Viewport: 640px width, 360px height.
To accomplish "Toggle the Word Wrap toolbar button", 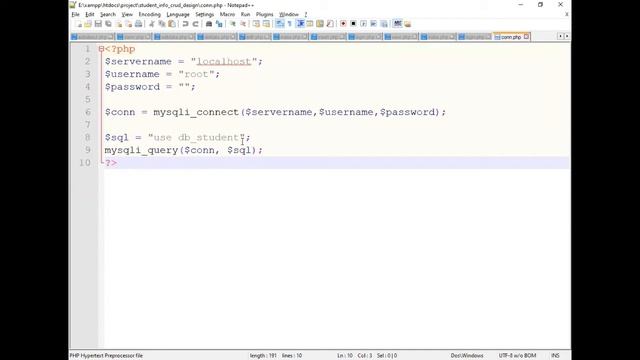I will (x=280, y=24).
